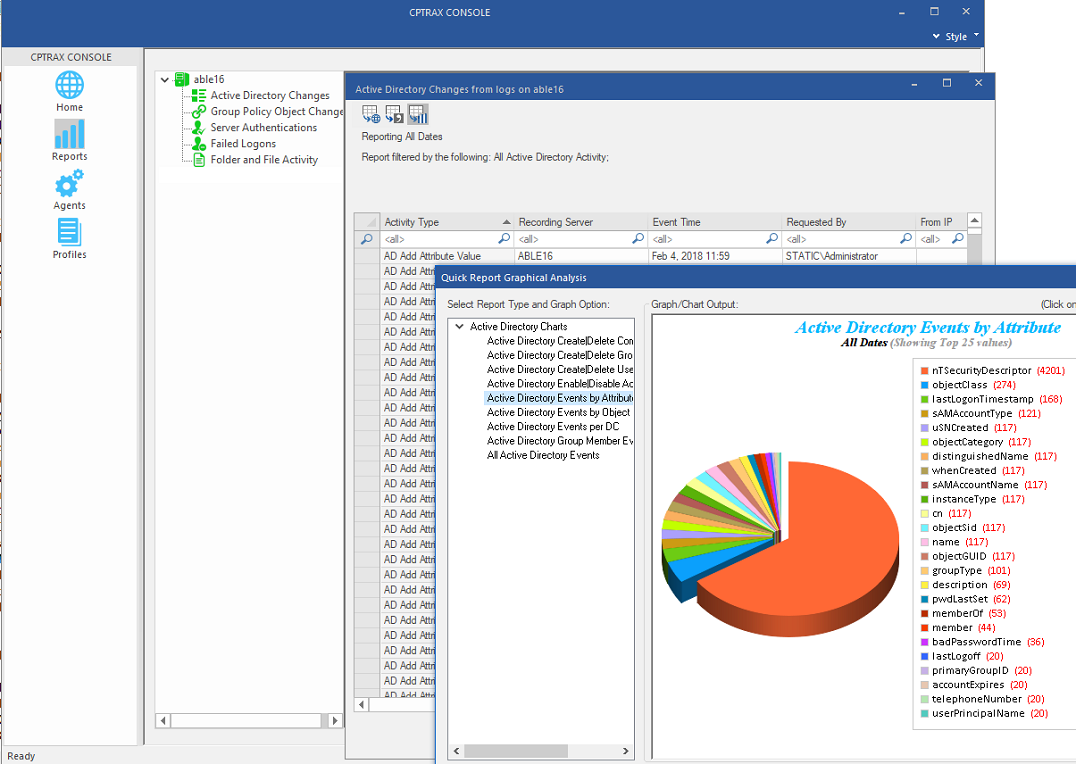This screenshot has height=764, width=1076.
Task: Select the graphical analysis chart icon
Action: (x=417, y=114)
